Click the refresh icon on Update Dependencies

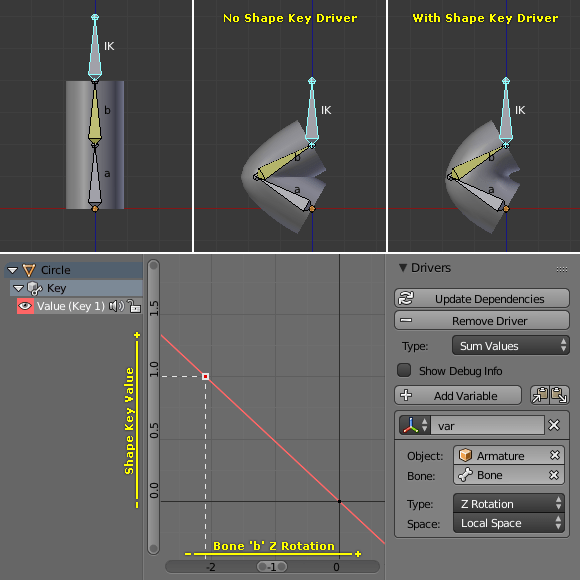[406, 298]
